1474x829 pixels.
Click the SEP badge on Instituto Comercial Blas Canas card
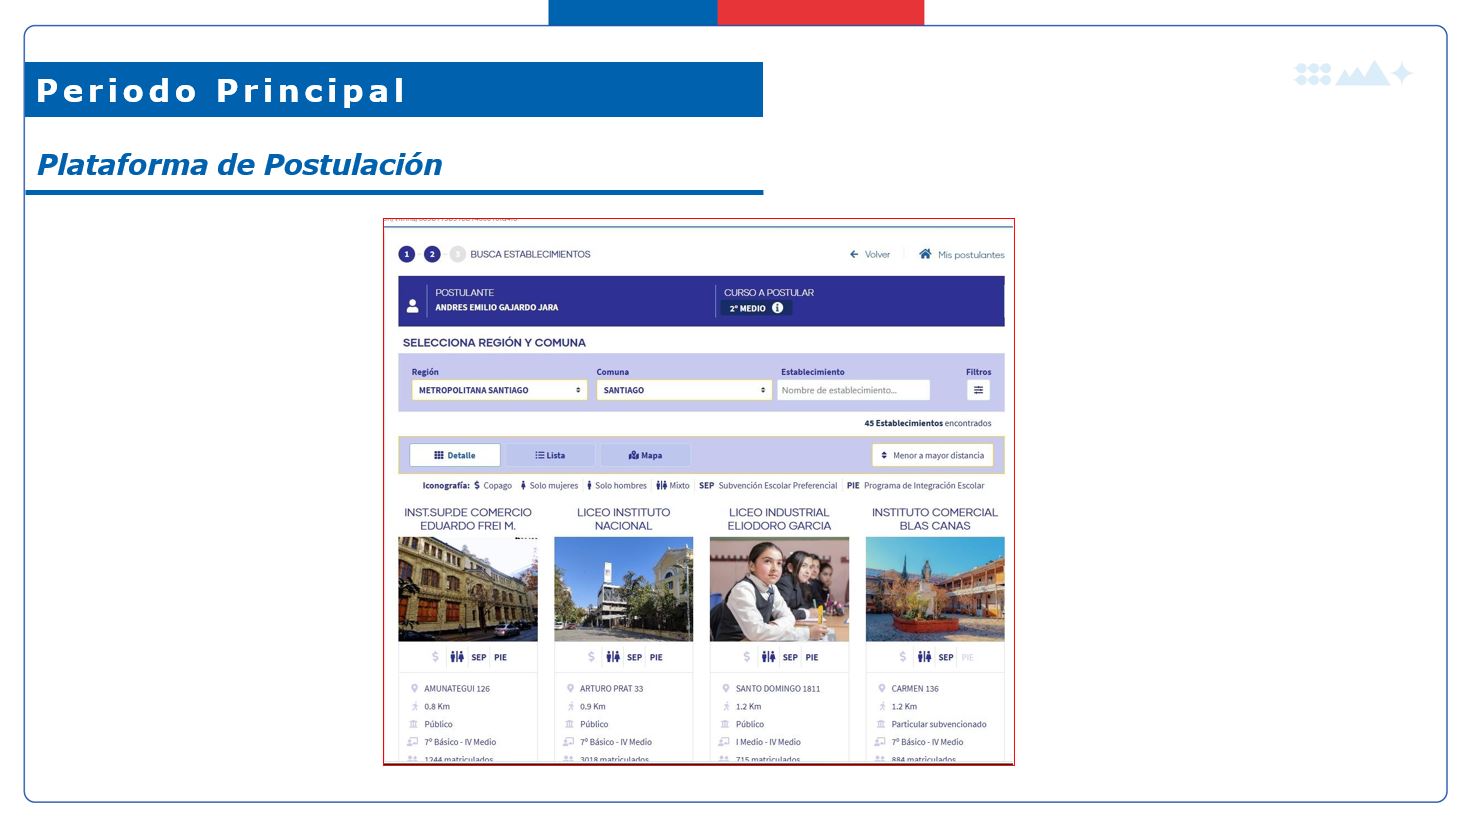[x=945, y=657]
